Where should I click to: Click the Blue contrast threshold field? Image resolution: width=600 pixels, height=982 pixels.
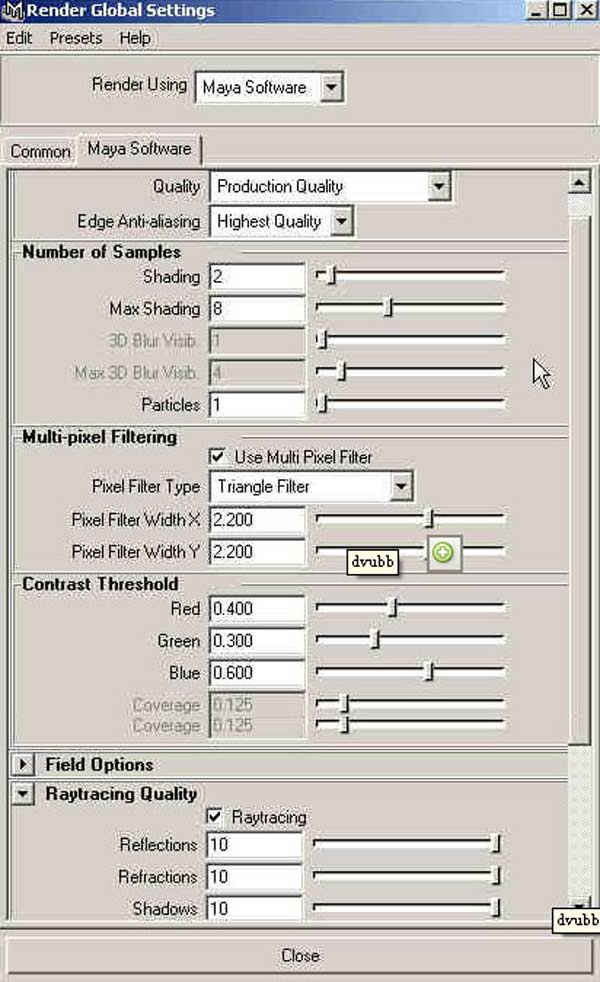(257, 673)
